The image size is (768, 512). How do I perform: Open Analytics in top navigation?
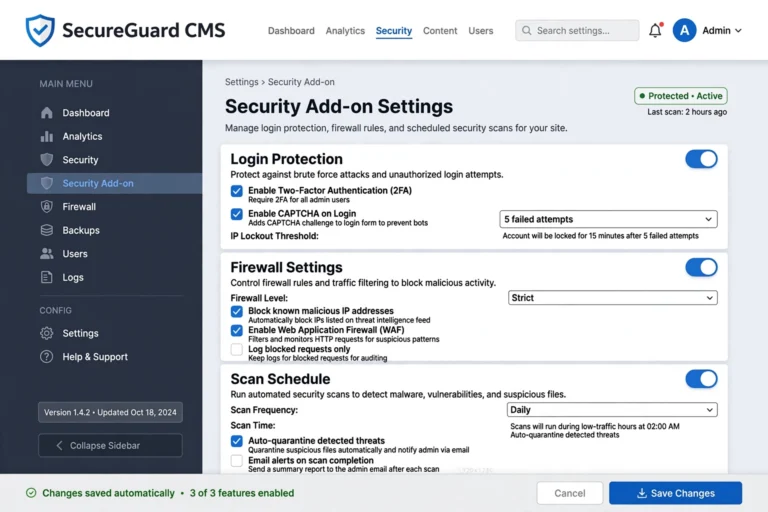click(x=345, y=30)
